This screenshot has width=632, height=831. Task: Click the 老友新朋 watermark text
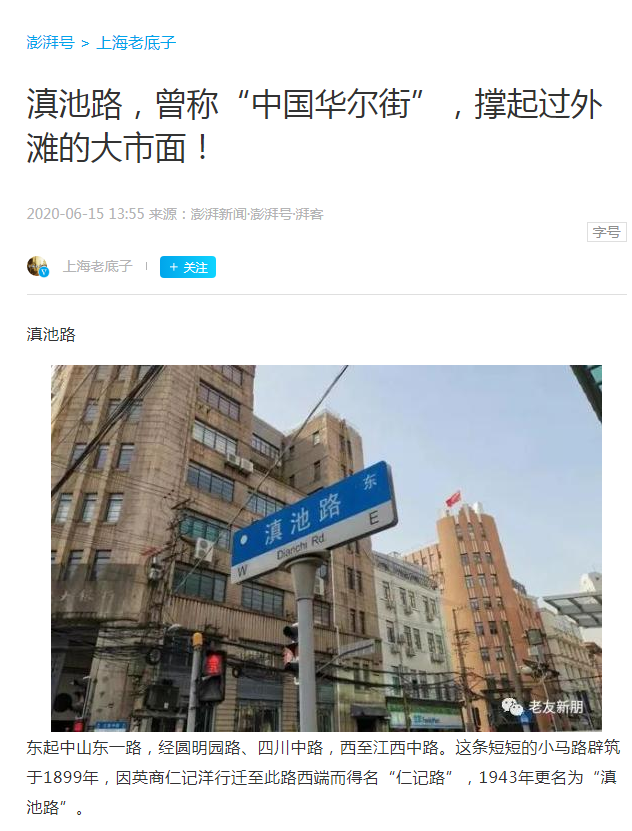pyautogui.click(x=555, y=706)
